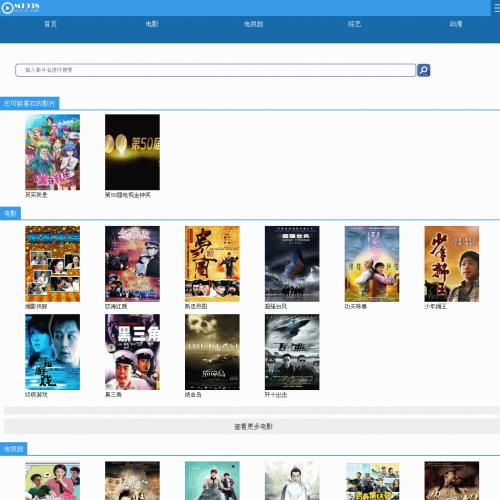The width and height of the screenshot is (500, 500).
Task: Open the orange photo-collage movie poster
Action: click(53, 264)
